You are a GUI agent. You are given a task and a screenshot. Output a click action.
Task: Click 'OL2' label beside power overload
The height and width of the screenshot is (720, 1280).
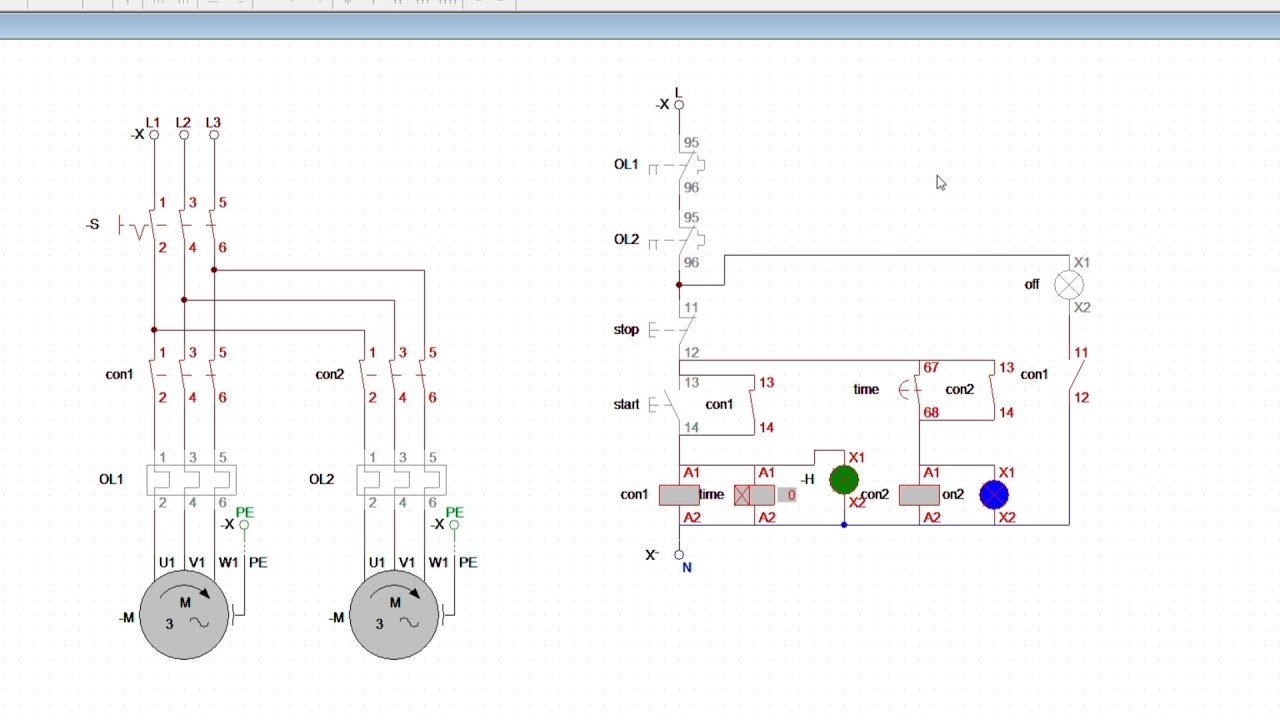click(321, 479)
